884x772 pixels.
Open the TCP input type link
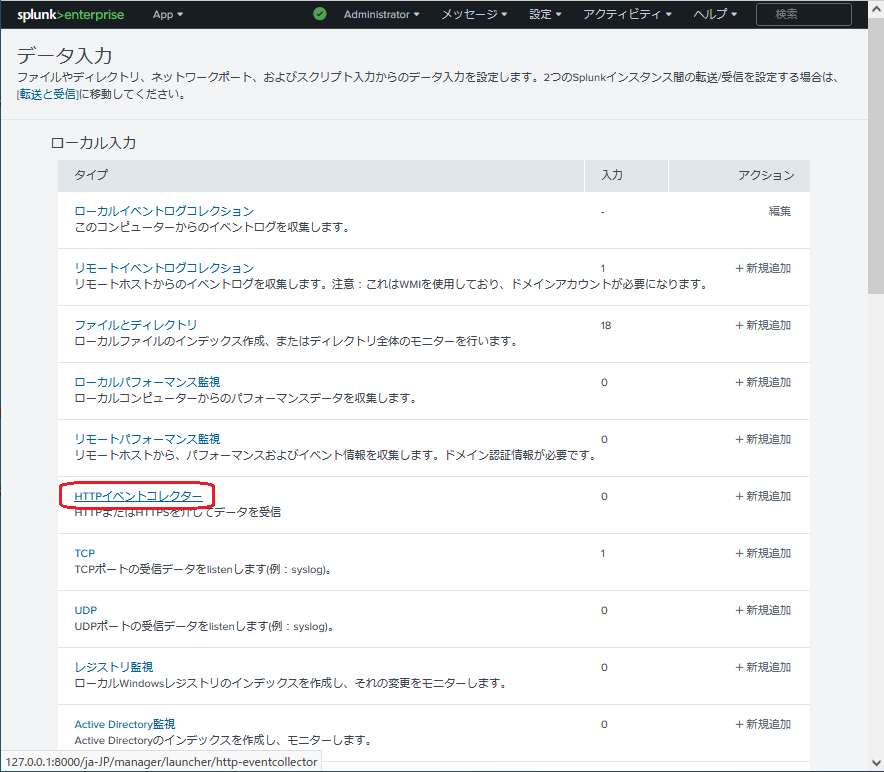(x=85, y=553)
